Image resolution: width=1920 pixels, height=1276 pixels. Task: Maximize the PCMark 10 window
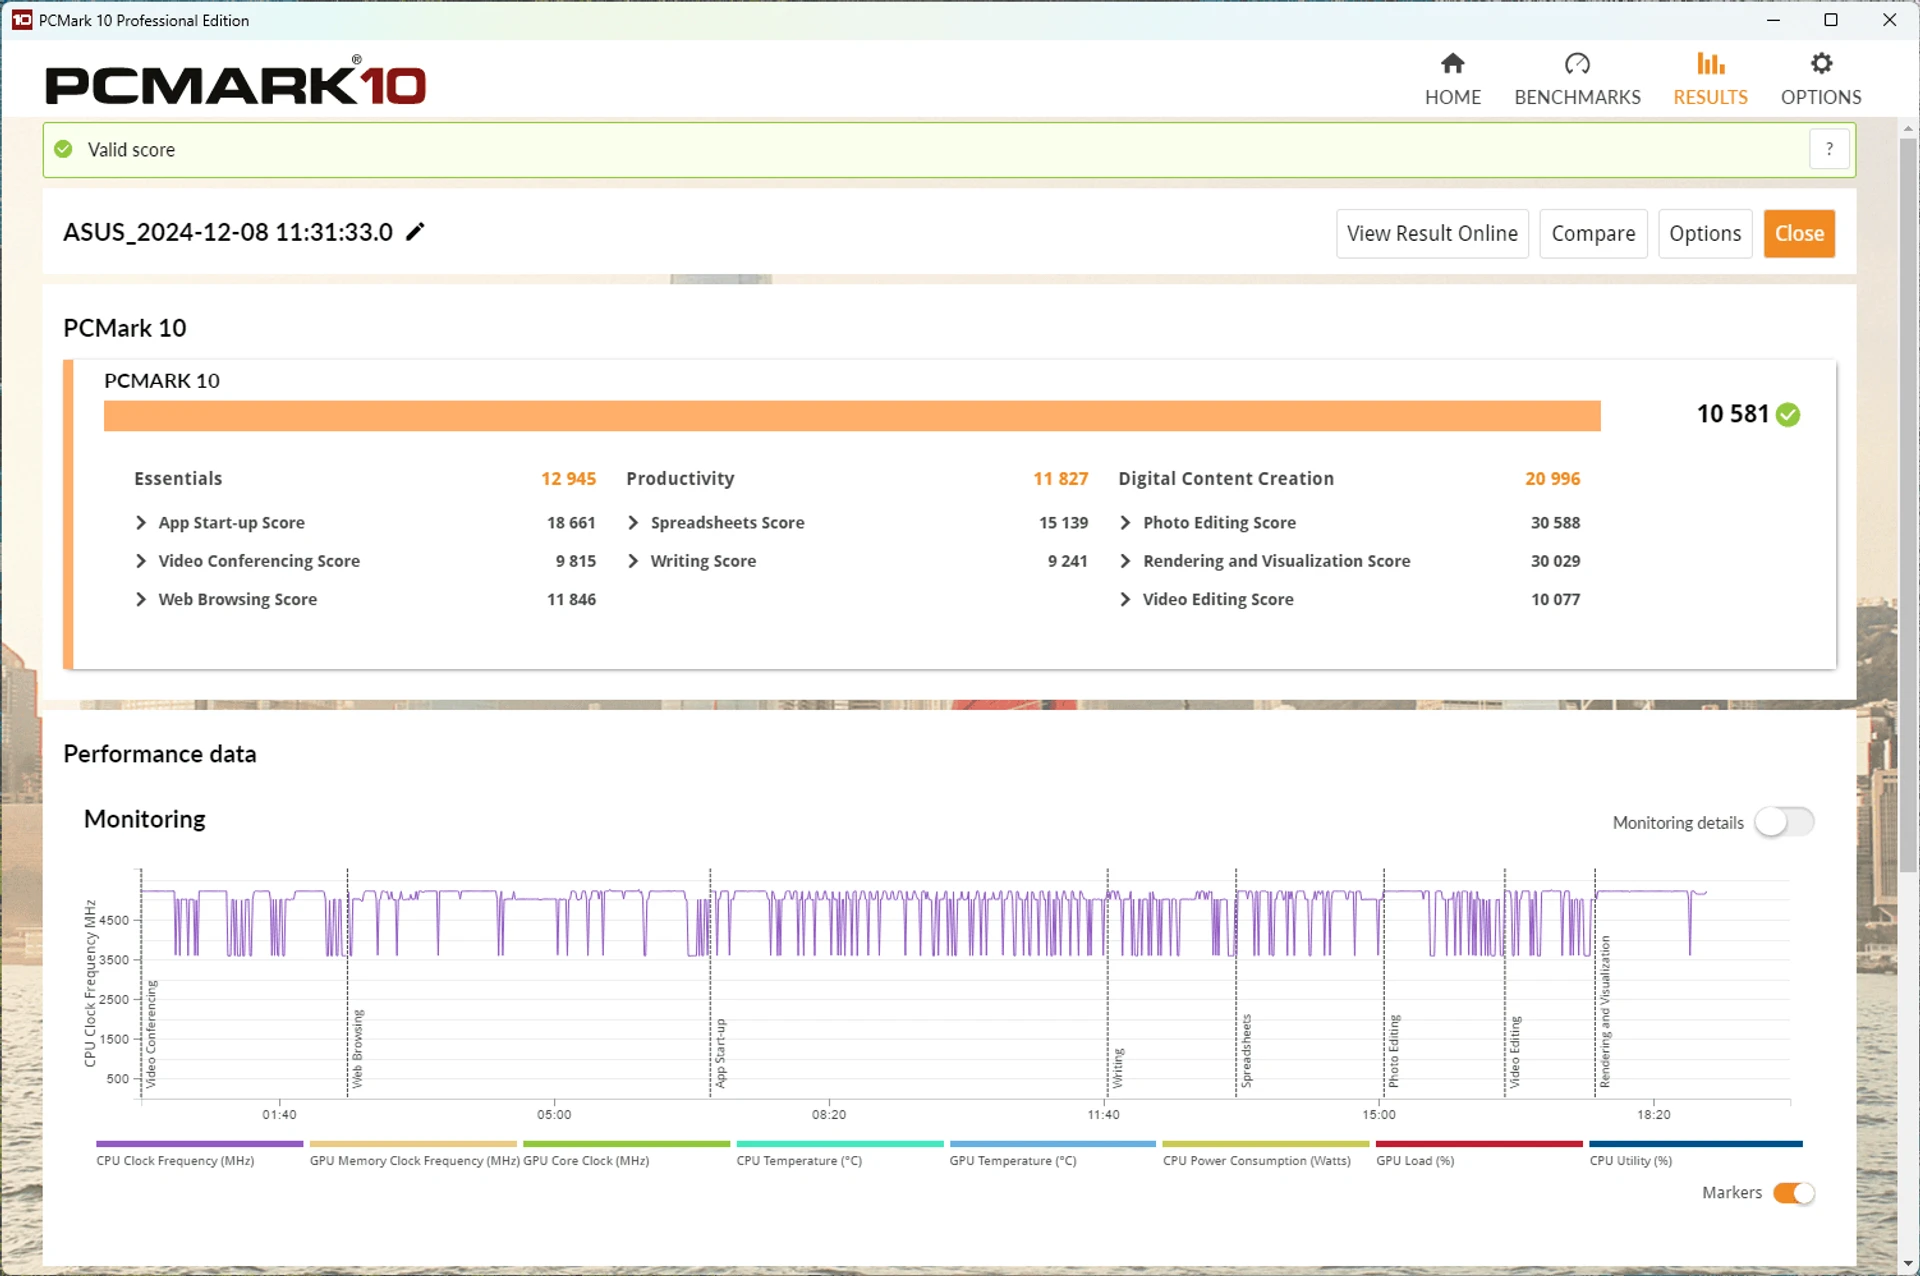(1830, 20)
